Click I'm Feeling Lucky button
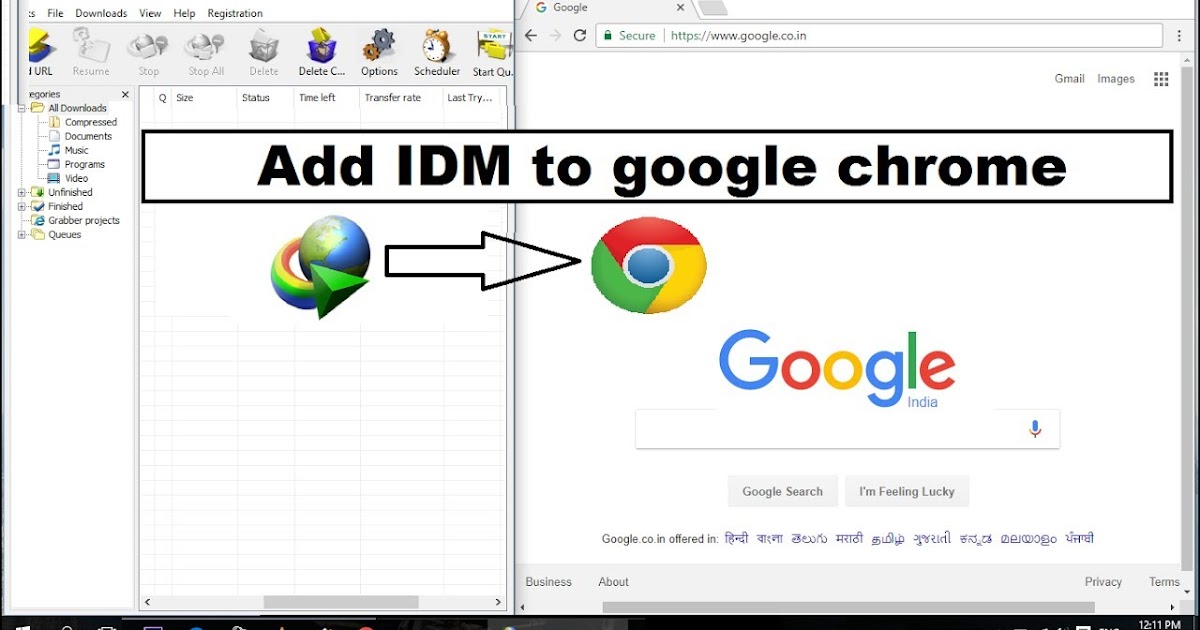 tap(907, 491)
